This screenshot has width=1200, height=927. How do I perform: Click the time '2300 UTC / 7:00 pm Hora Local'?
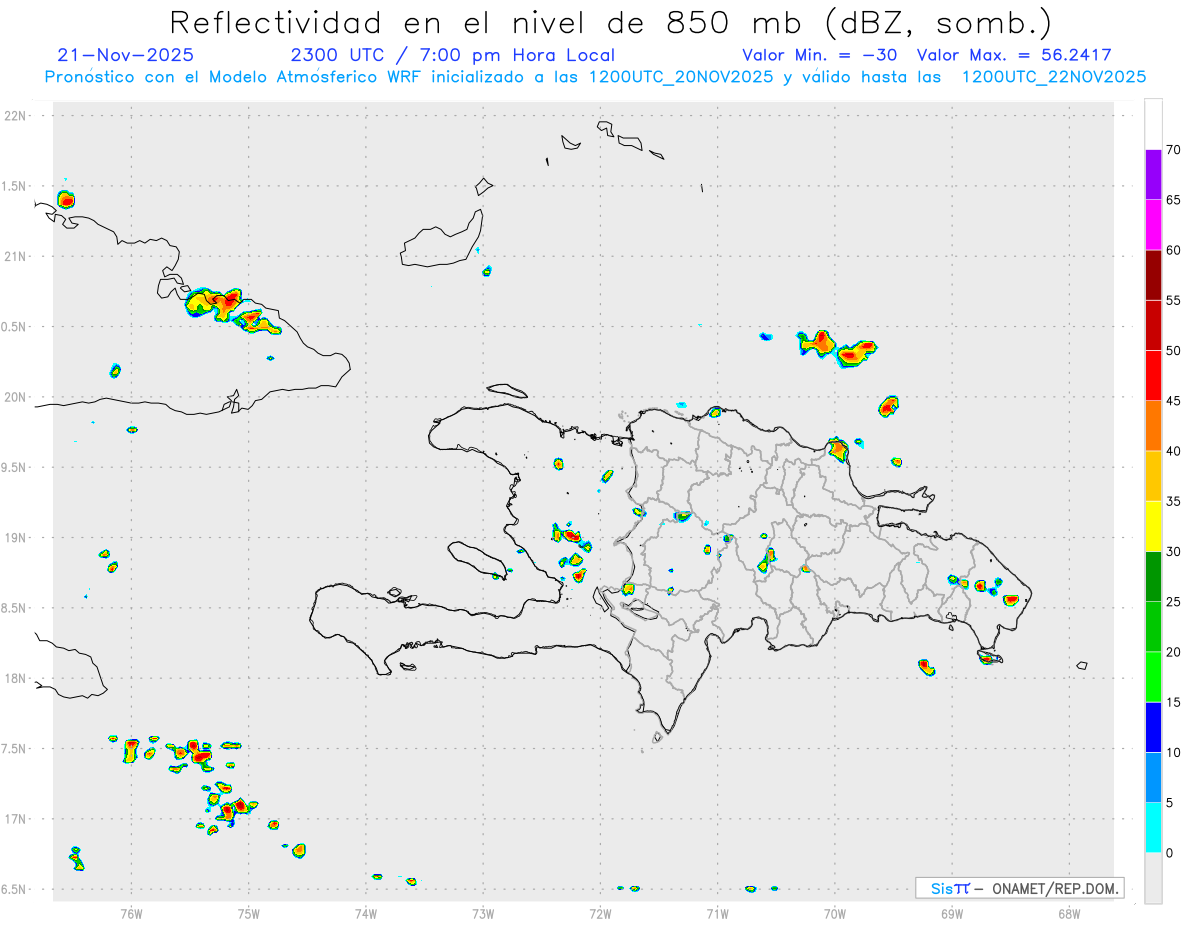tap(453, 55)
